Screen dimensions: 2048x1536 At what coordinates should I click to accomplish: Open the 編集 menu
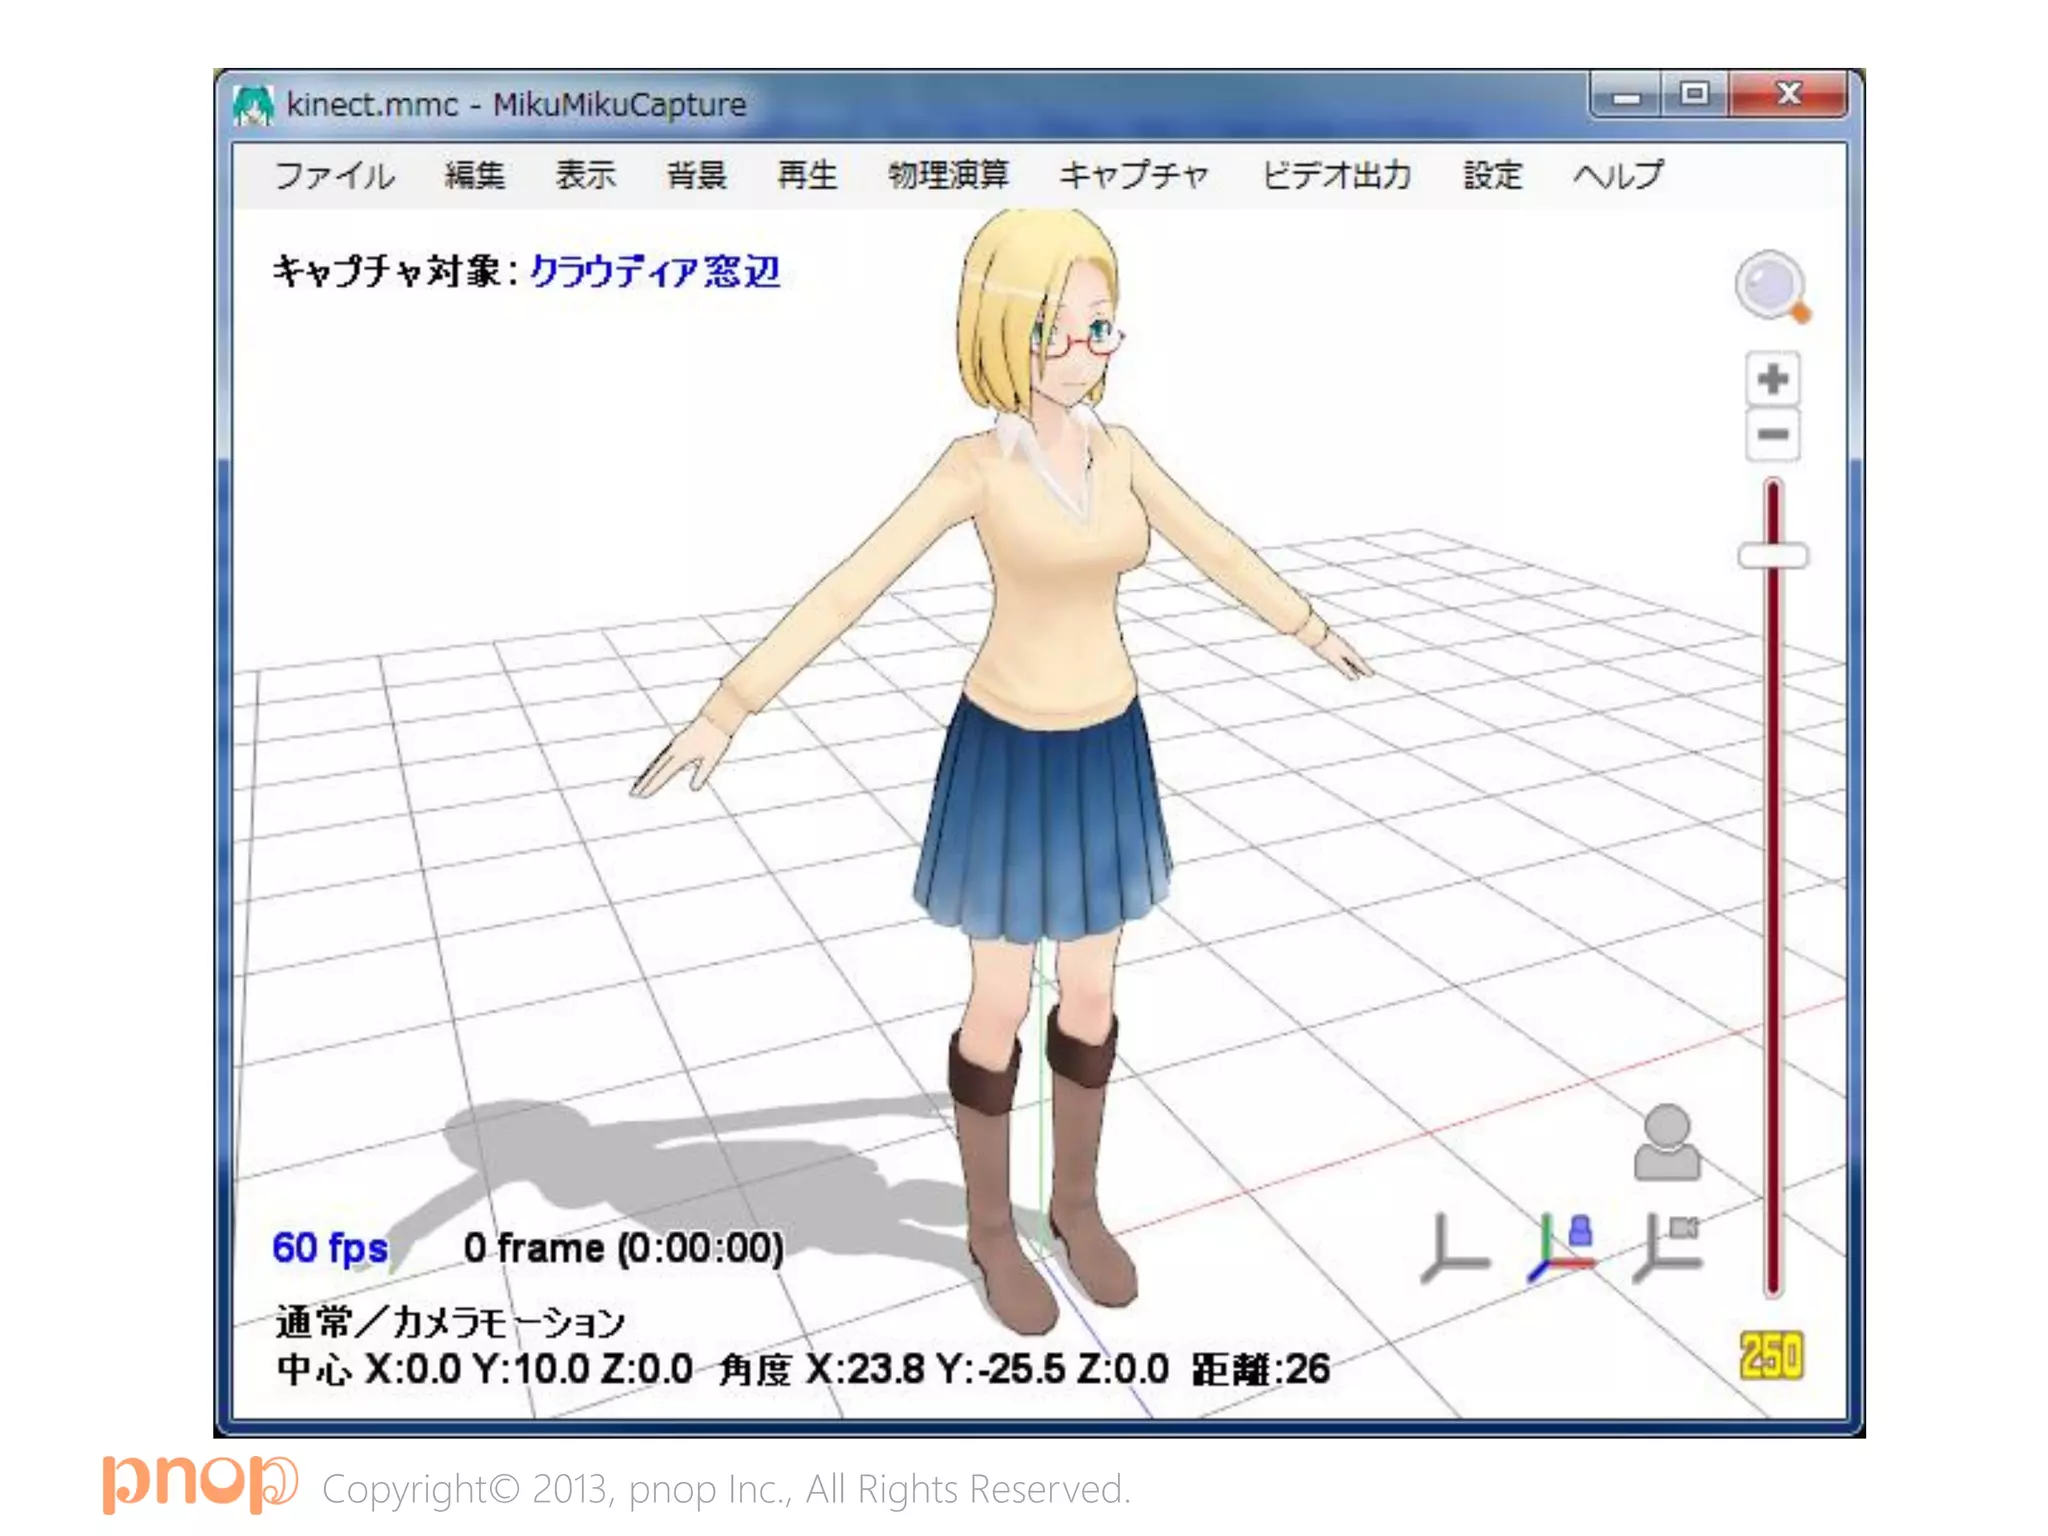point(475,176)
